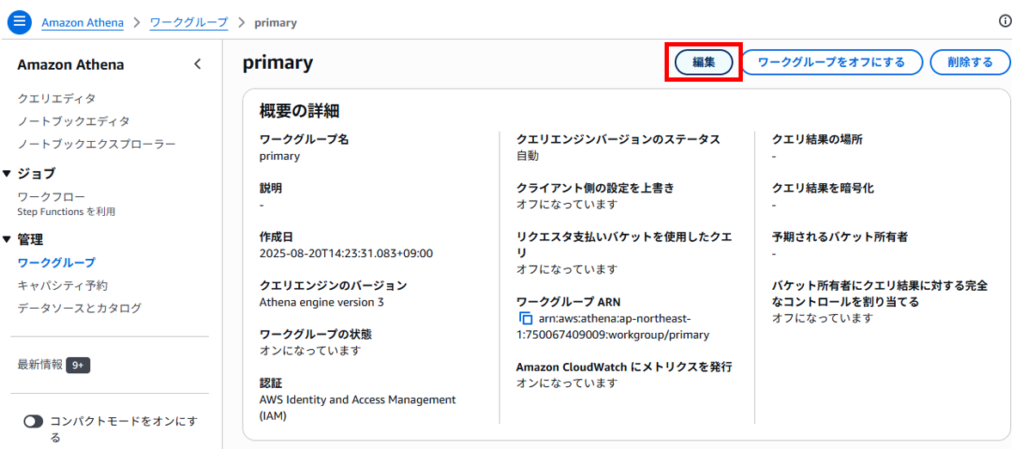This screenshot has width=1024, height=449.
Task: Click the 自動 engine status value
Action: click(x=528, y=156)
